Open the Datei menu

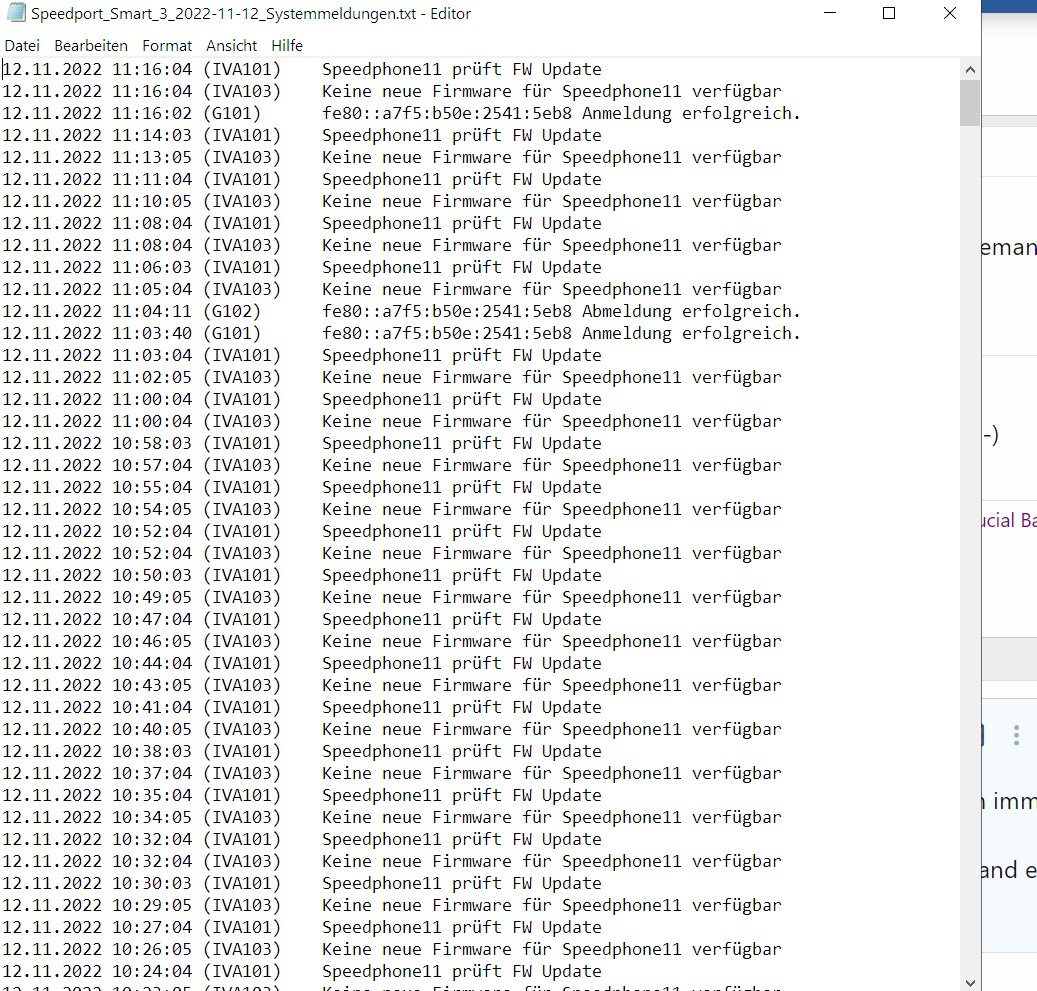click(22, 46)
